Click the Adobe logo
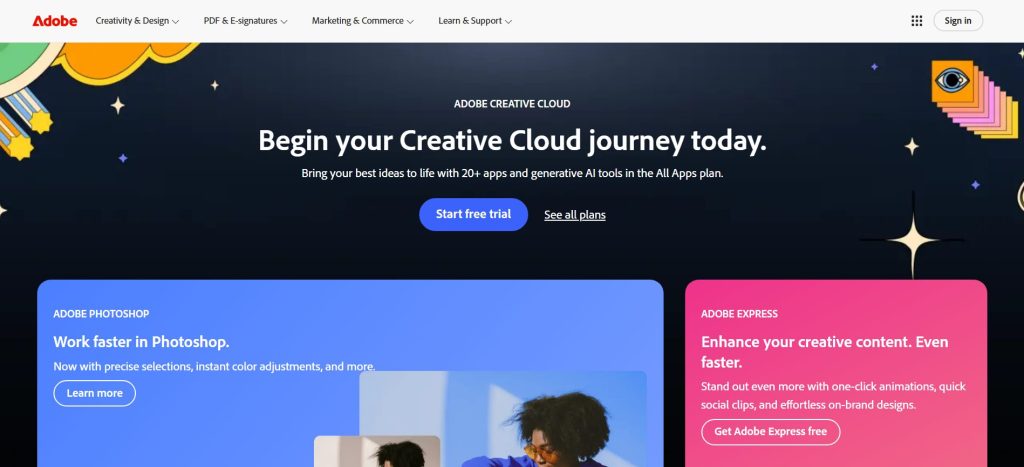The width and height of the screenshot is (1024, 467). pos(55,21)
